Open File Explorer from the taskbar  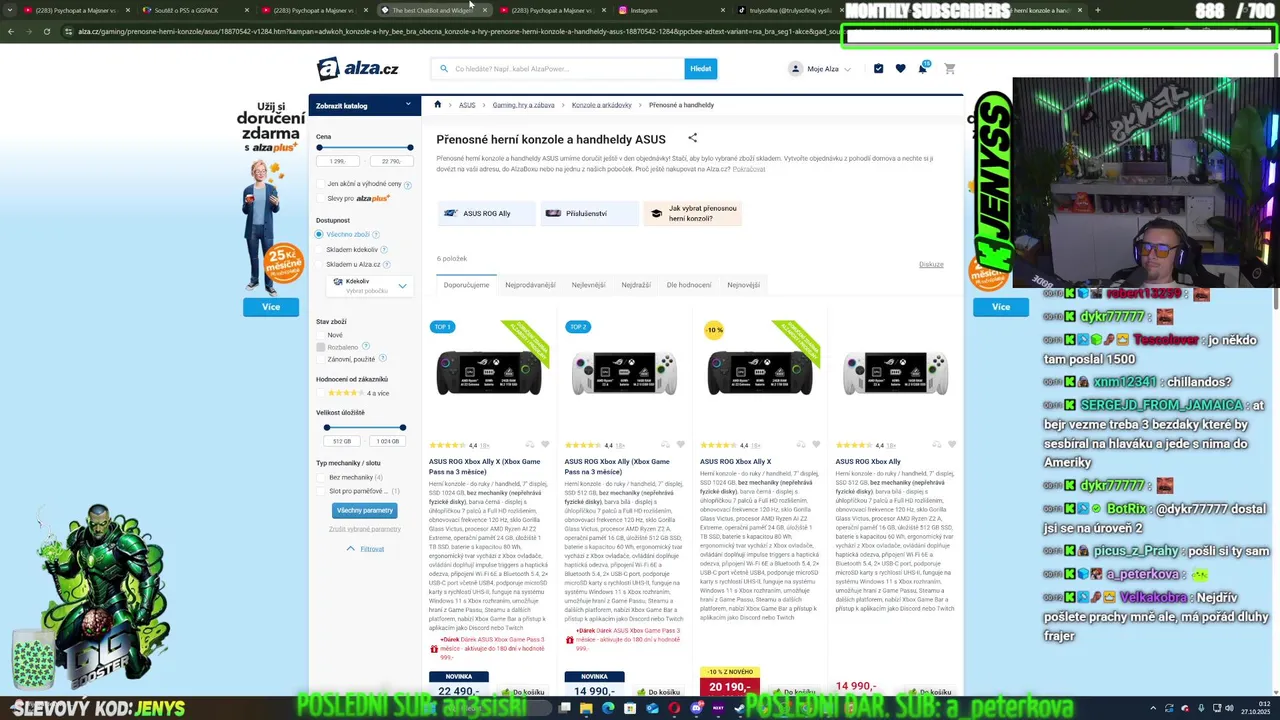(587, 708)
